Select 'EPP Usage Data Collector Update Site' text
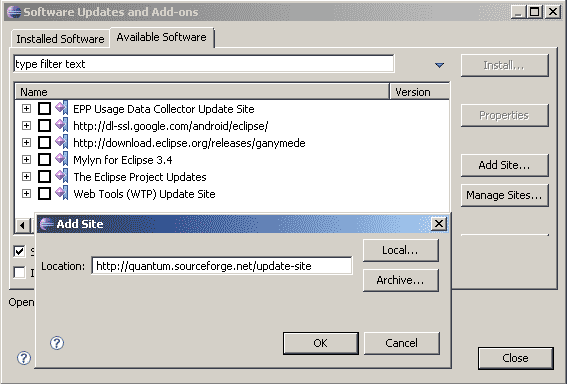 [x=164, y=109]
